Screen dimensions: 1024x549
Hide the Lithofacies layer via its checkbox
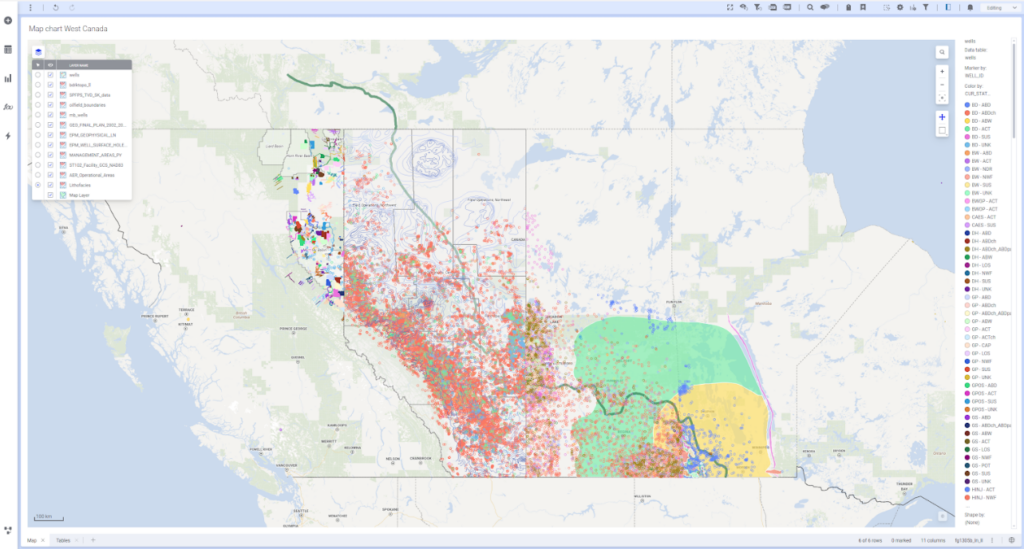50,185
